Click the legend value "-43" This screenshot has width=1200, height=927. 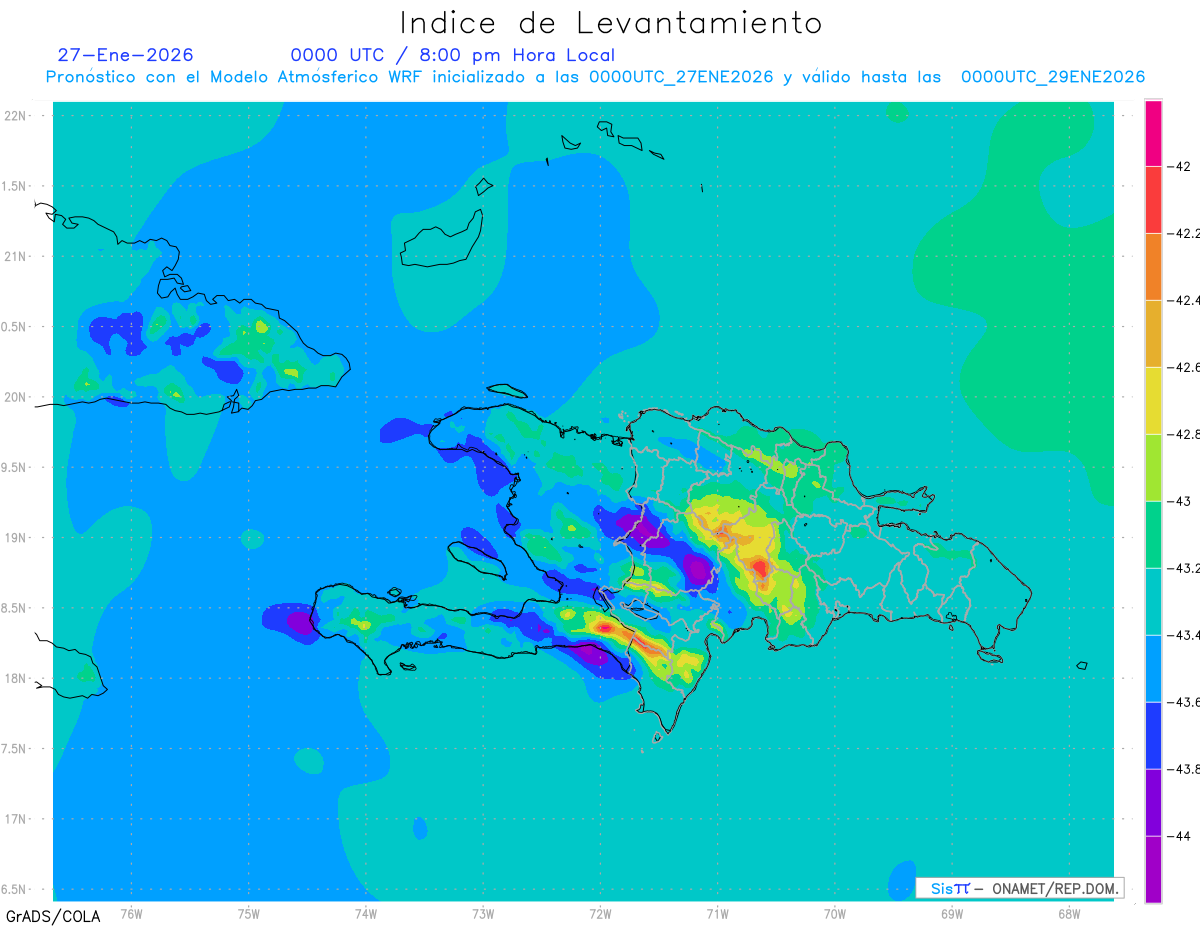tap(1181, 501)
